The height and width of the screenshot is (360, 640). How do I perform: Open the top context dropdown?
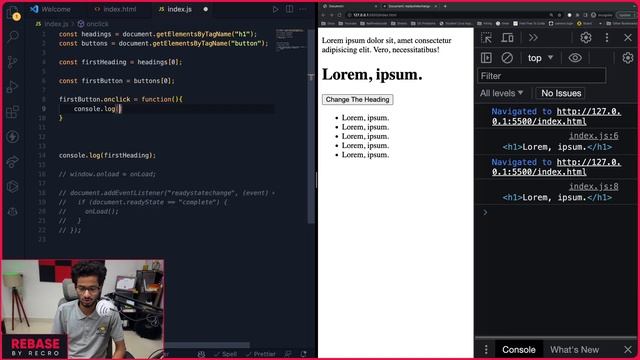[x=540, y=58]
